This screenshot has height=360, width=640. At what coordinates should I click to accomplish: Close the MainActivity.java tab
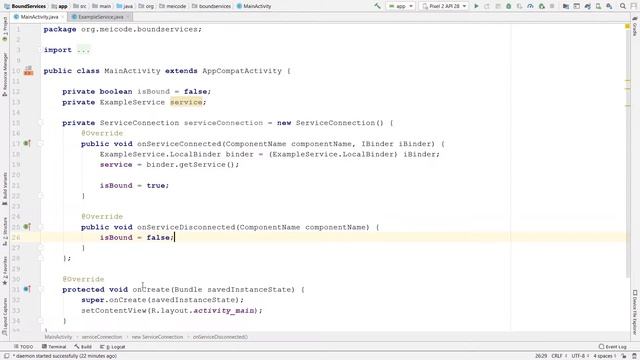coord(62,17)
